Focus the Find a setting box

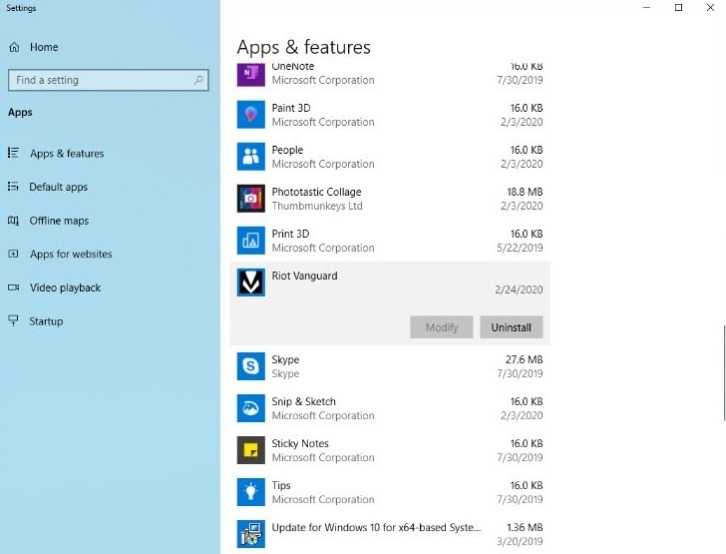point(108,80)
